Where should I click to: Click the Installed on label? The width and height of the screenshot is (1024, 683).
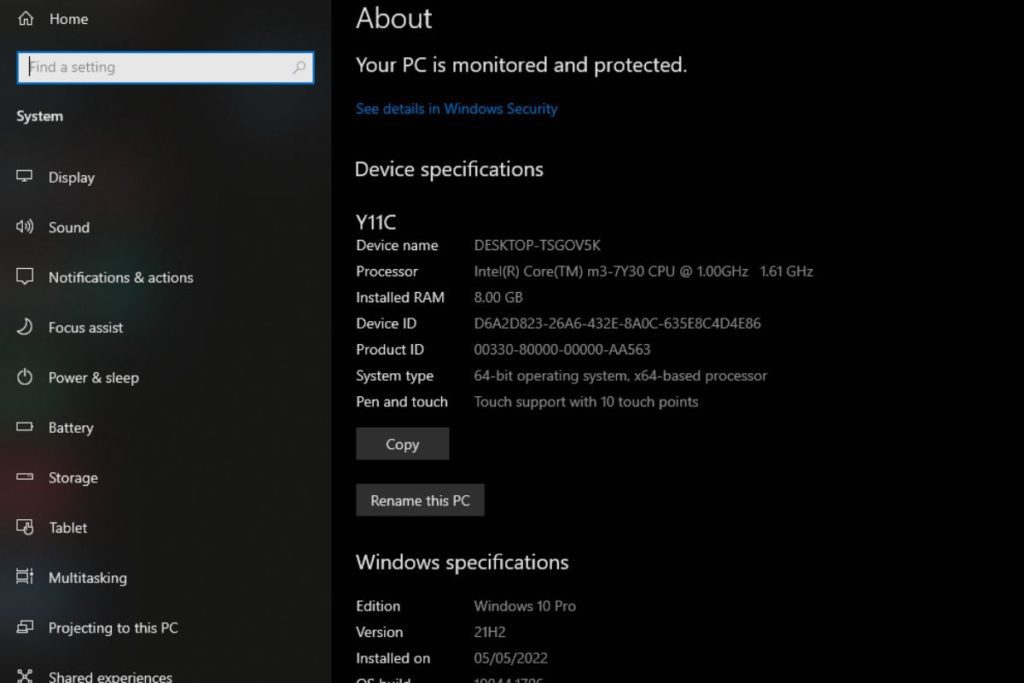pyautogui.click(x=393, y=658)
